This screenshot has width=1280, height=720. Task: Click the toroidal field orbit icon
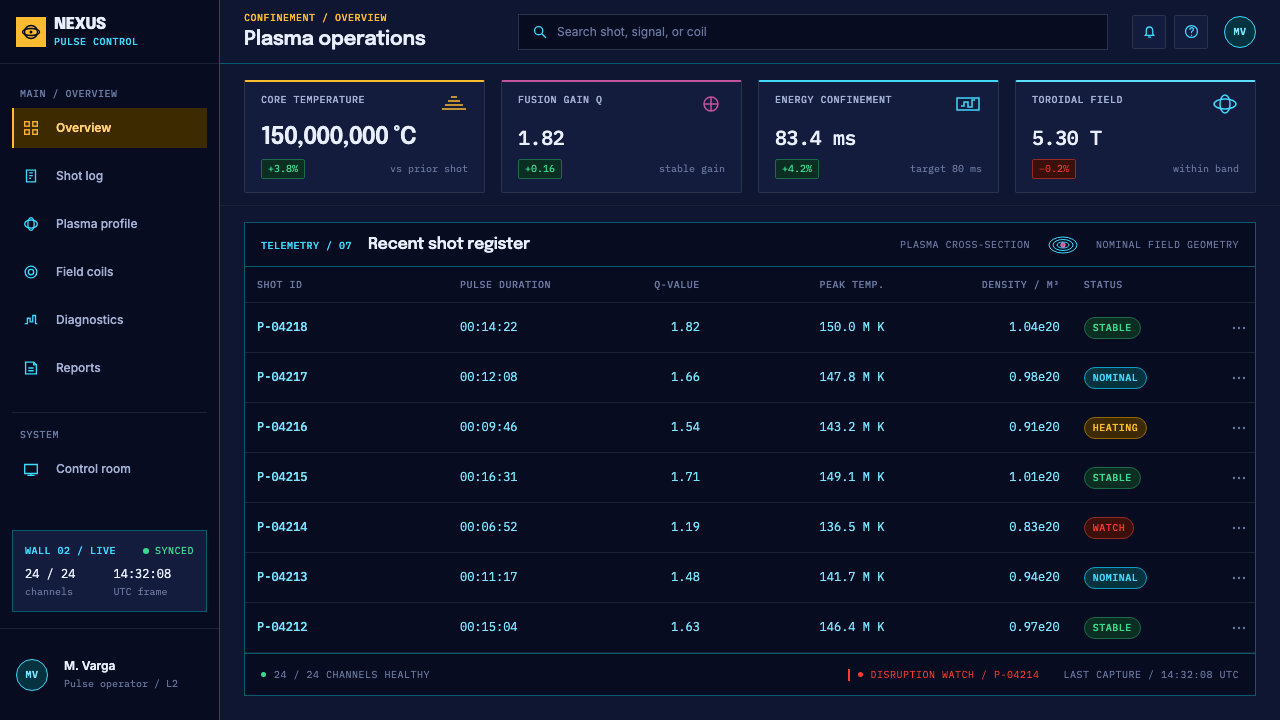pyautogui.click(x=1225, y=104)
